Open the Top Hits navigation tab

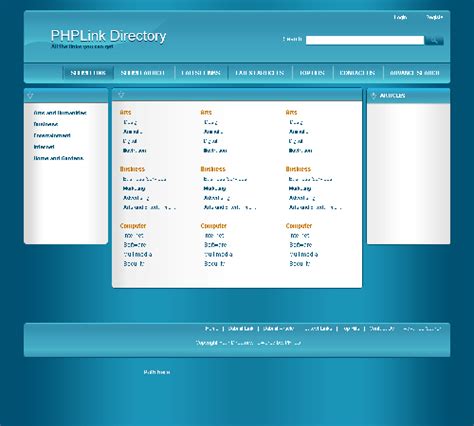coord(312,73)
